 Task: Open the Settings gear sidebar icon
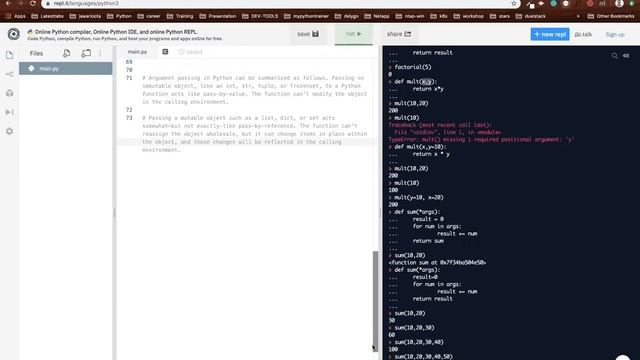click(10, 131)
